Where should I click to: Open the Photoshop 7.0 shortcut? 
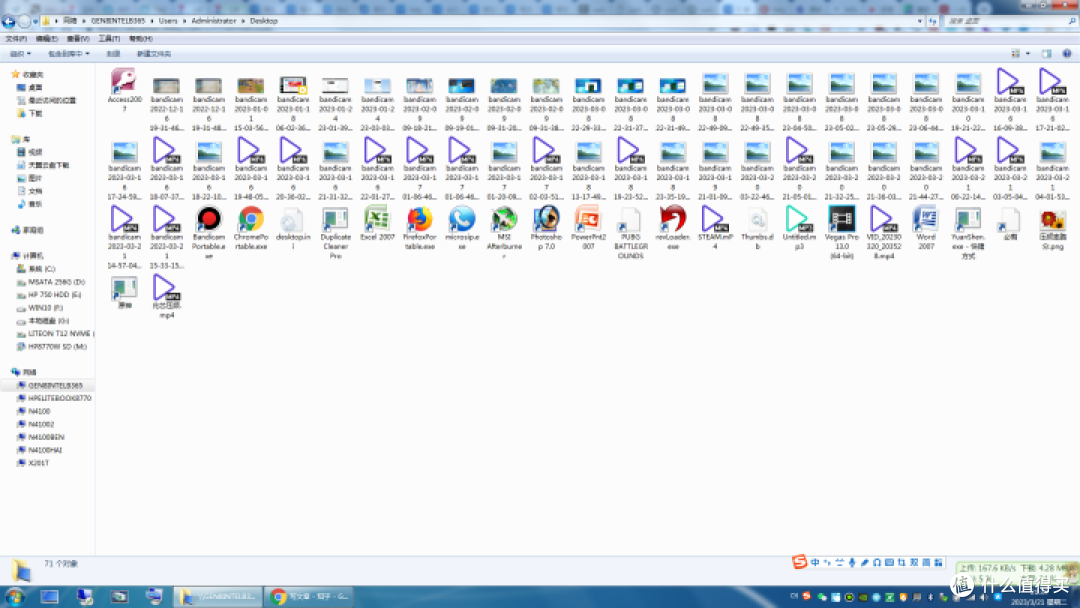(546, 228)
